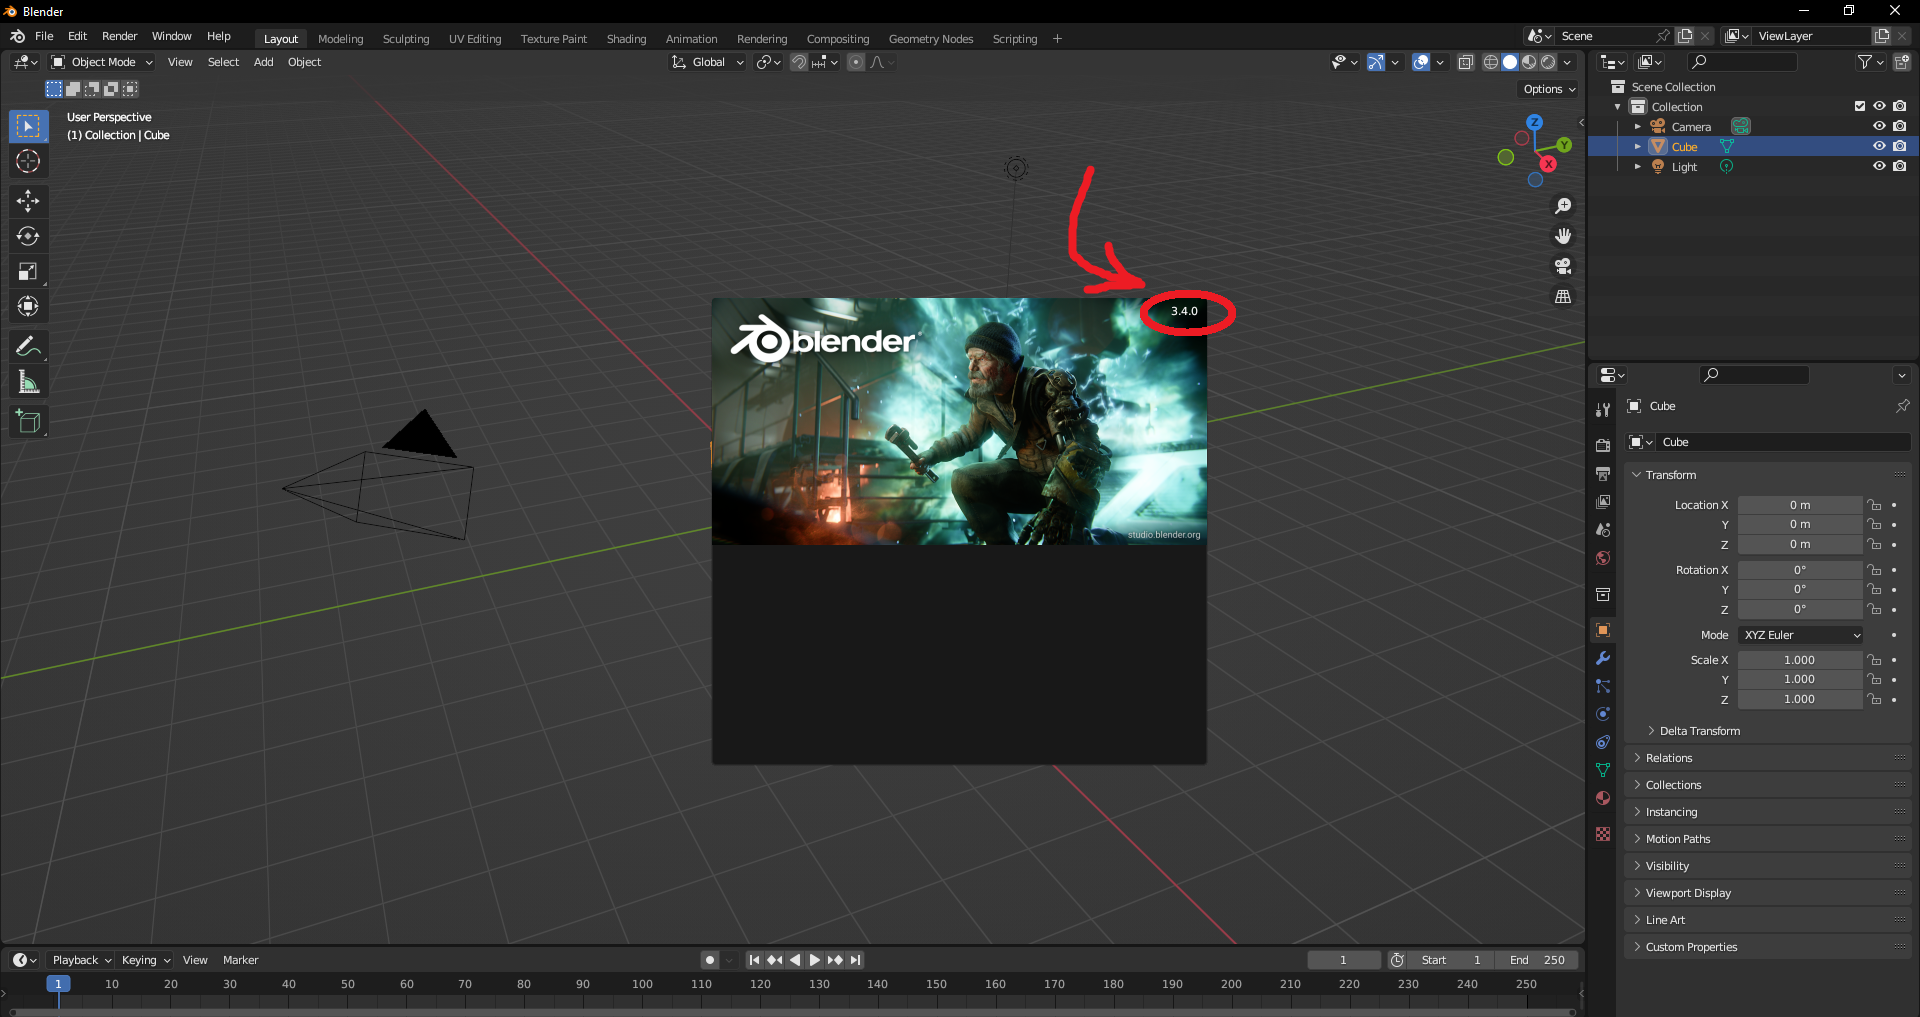Select the Measure ruler tool
1920x1017 pixels.
click(28, 382)
